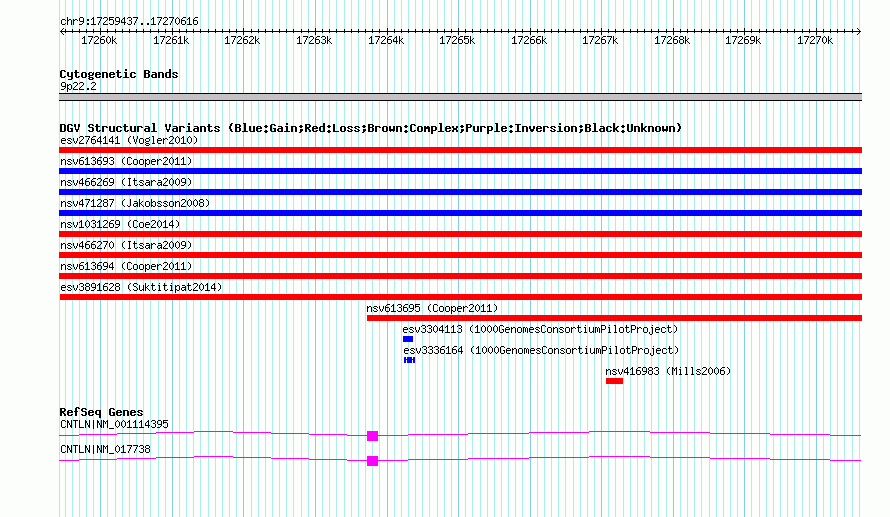
Task: Click the 'CNTLN|NM_001114395' gene label
Action: point(114,424)
